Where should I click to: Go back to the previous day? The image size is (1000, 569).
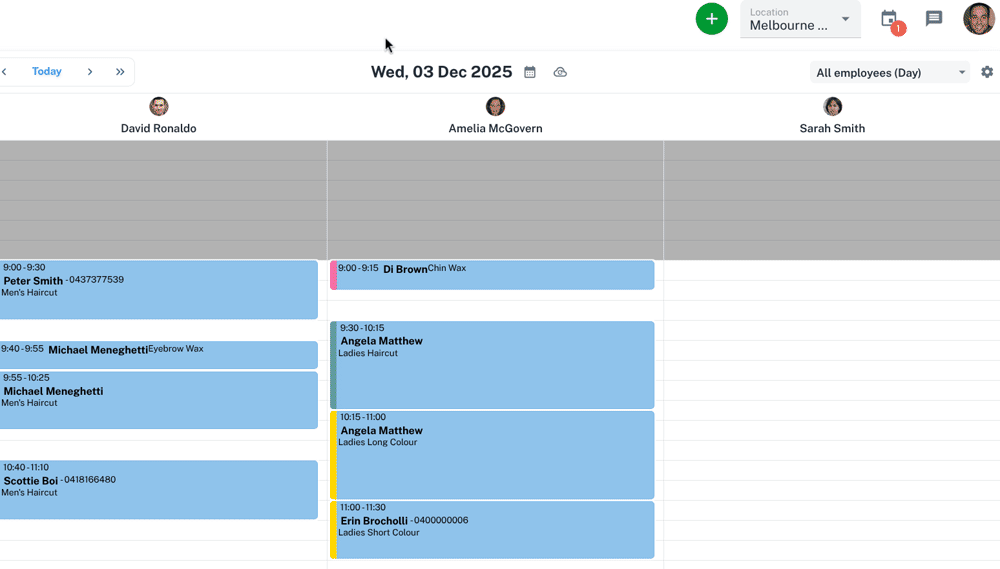5,72
